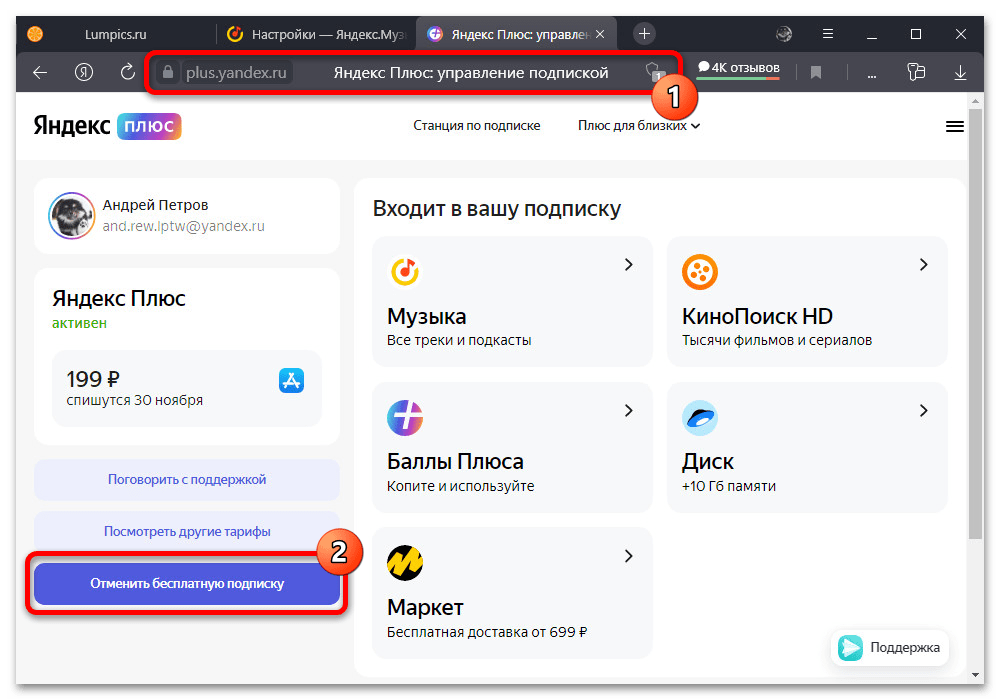Click the address bar showing plus.yandex.ru

point(400,72)
